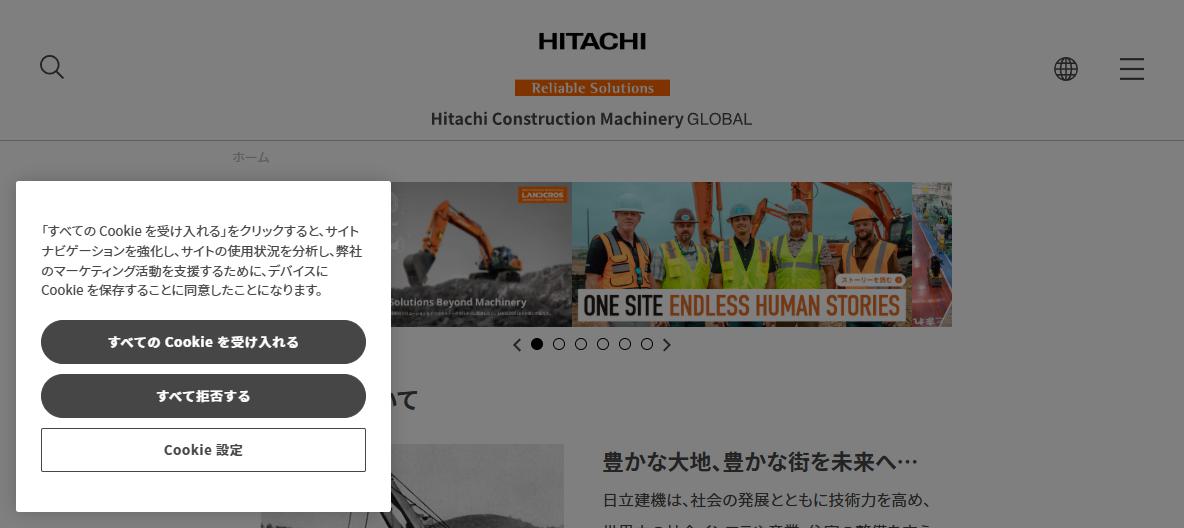This screenshot has width=1184, height=528.
Task: Open the ONE SITE ENDLESS HUMAN STORIES banner
Action: [742, 255]
